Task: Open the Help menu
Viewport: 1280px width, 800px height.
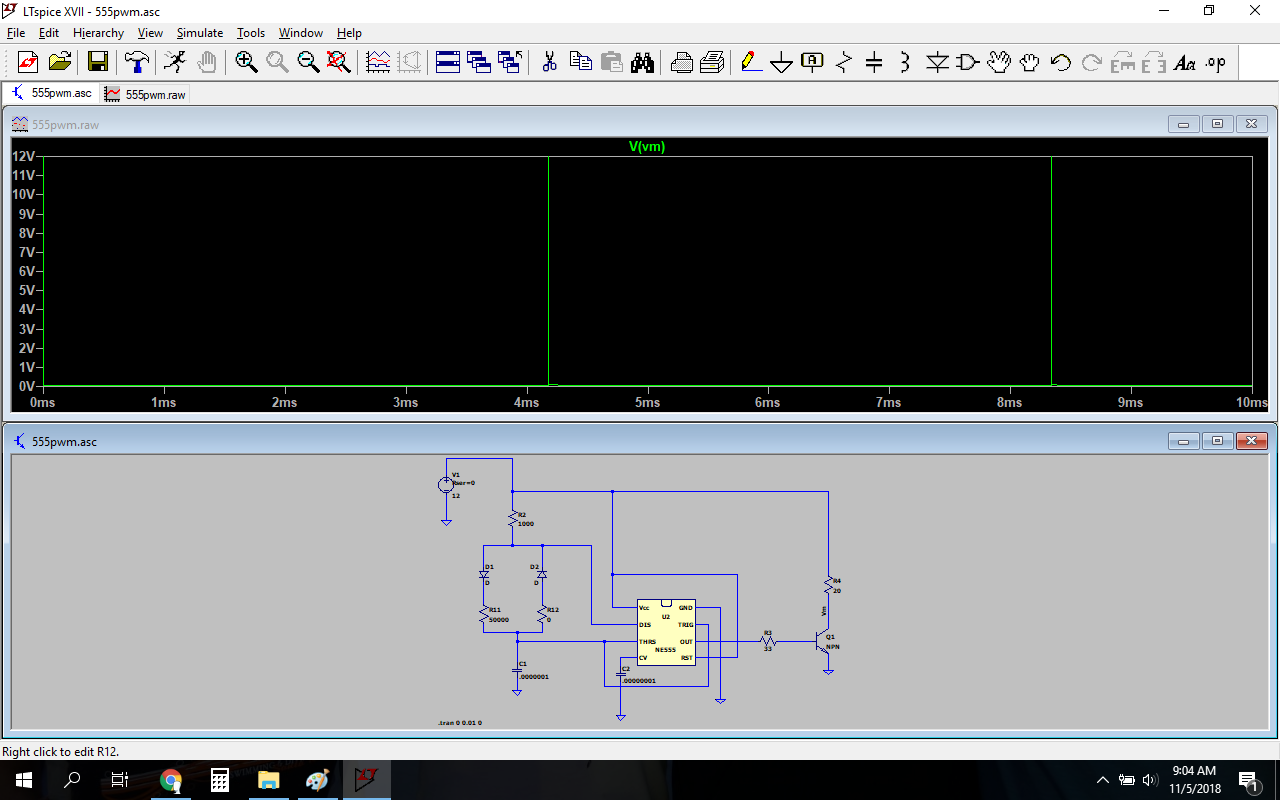Action: [x=349, y=33]
